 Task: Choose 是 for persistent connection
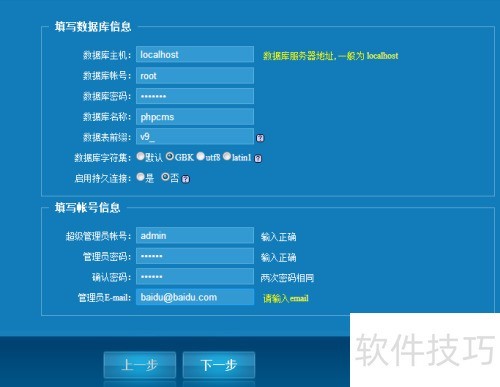[140, 177]
